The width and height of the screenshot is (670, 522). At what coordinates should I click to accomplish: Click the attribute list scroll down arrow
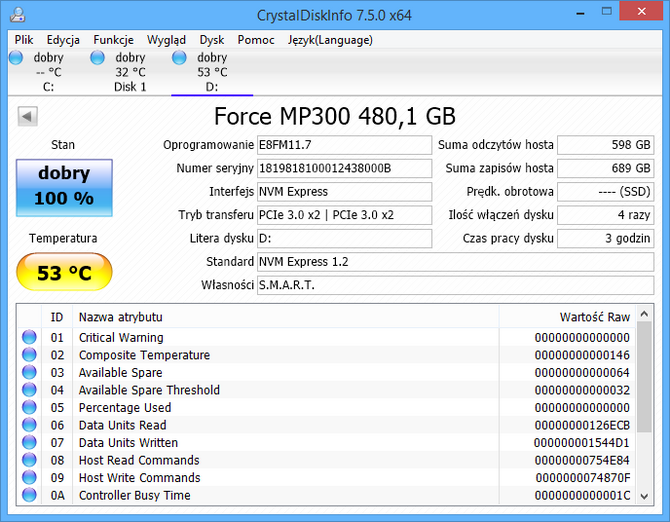644,496
